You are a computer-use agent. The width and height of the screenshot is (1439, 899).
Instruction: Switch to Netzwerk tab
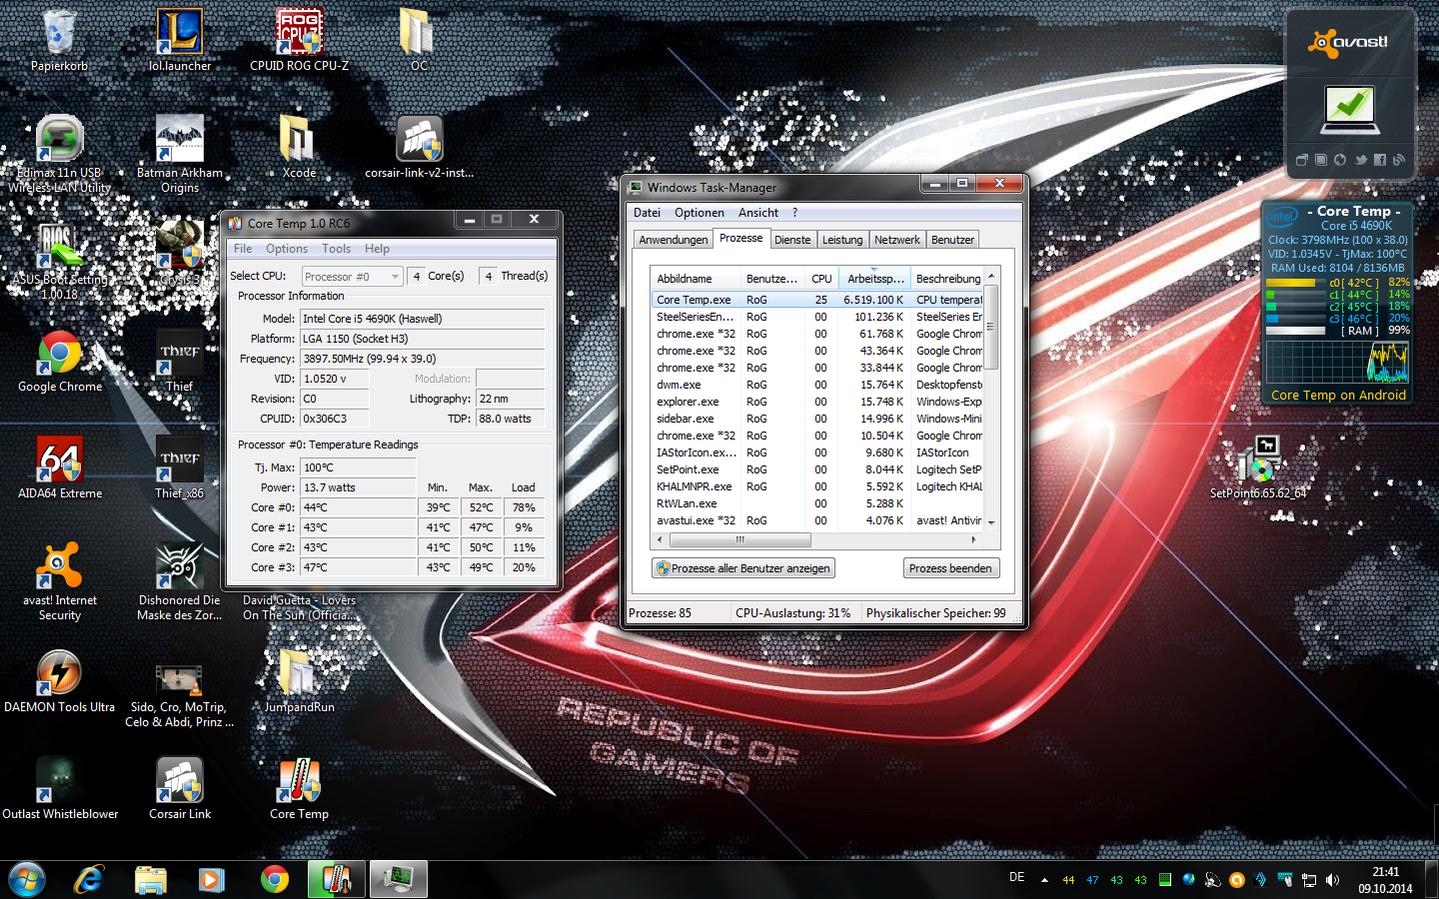(897, 240)
